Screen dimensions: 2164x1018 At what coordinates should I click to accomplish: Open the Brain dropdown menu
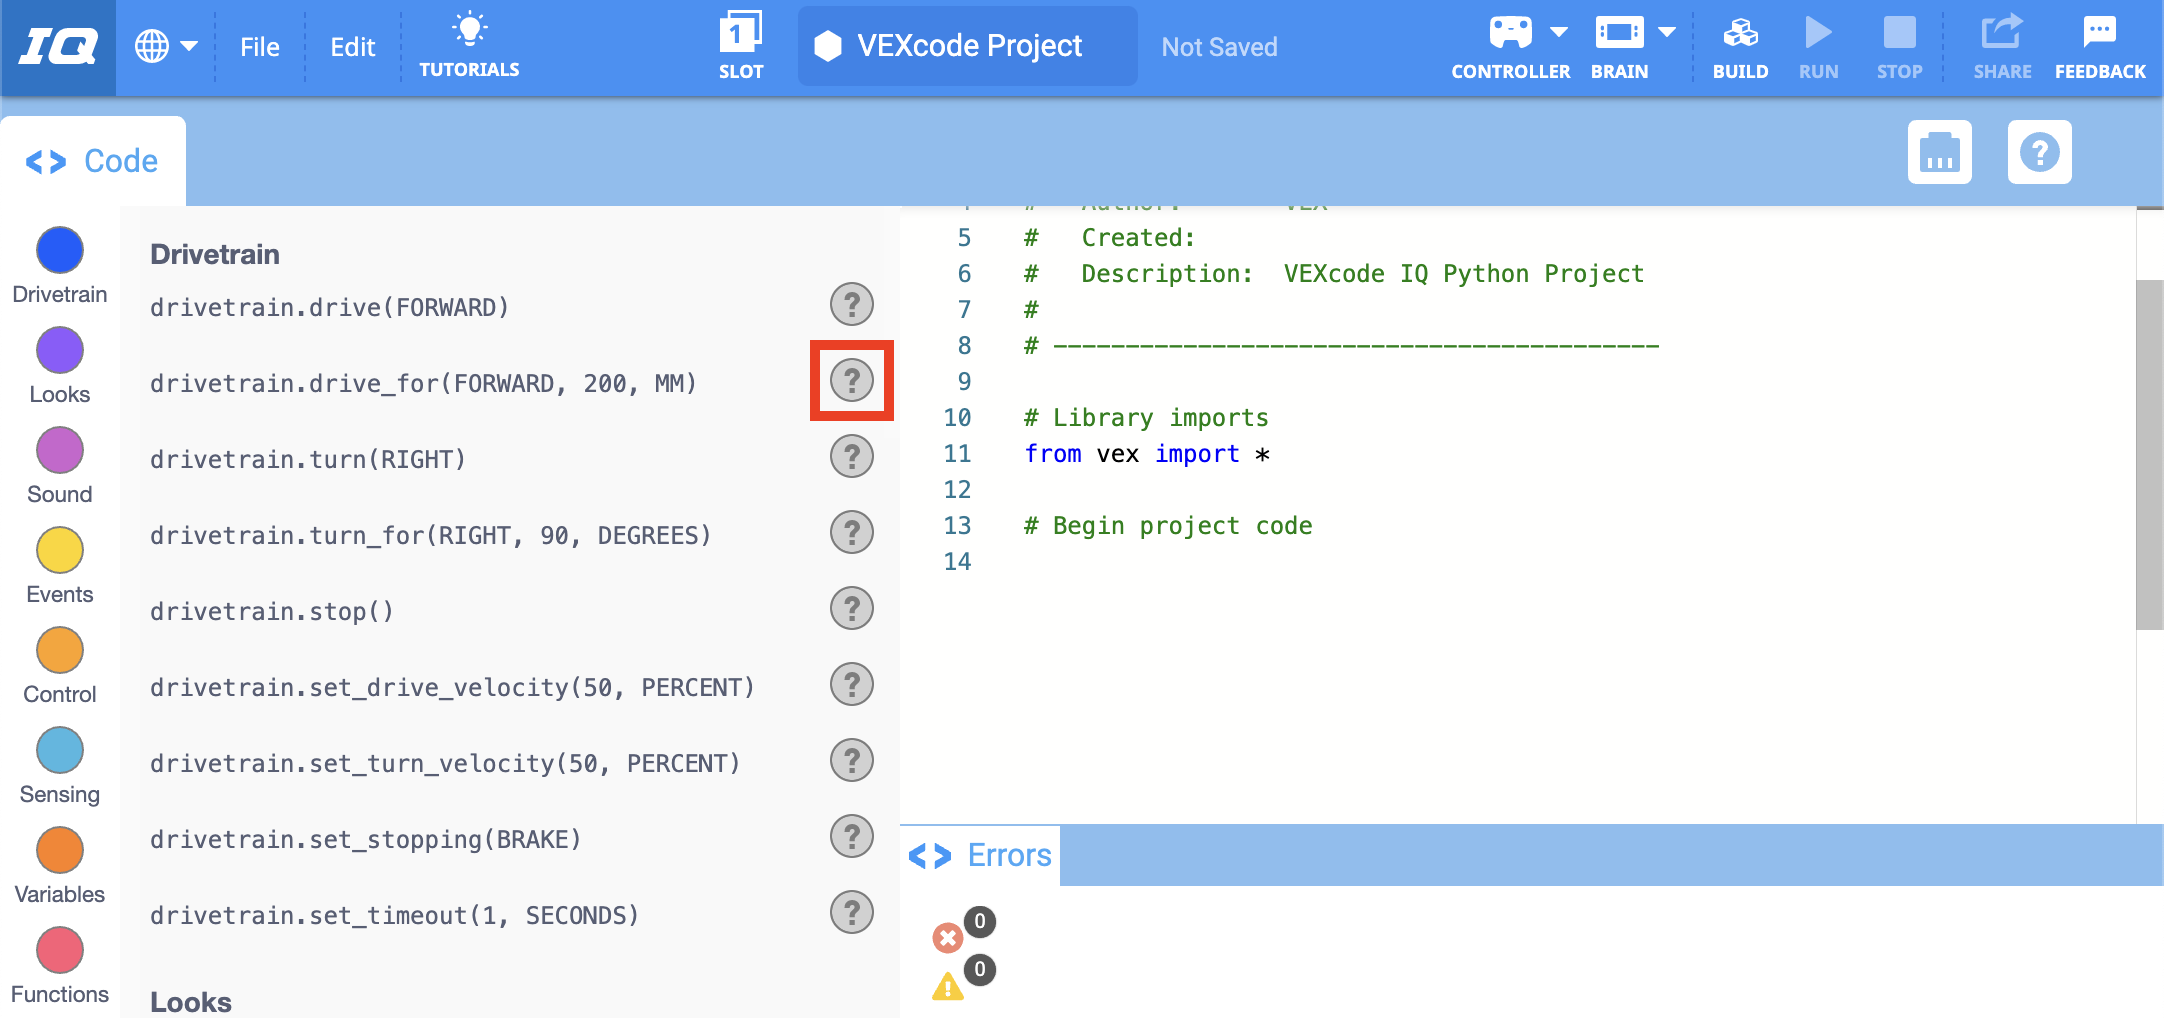pyautogui.click(x=1668, y=31)
